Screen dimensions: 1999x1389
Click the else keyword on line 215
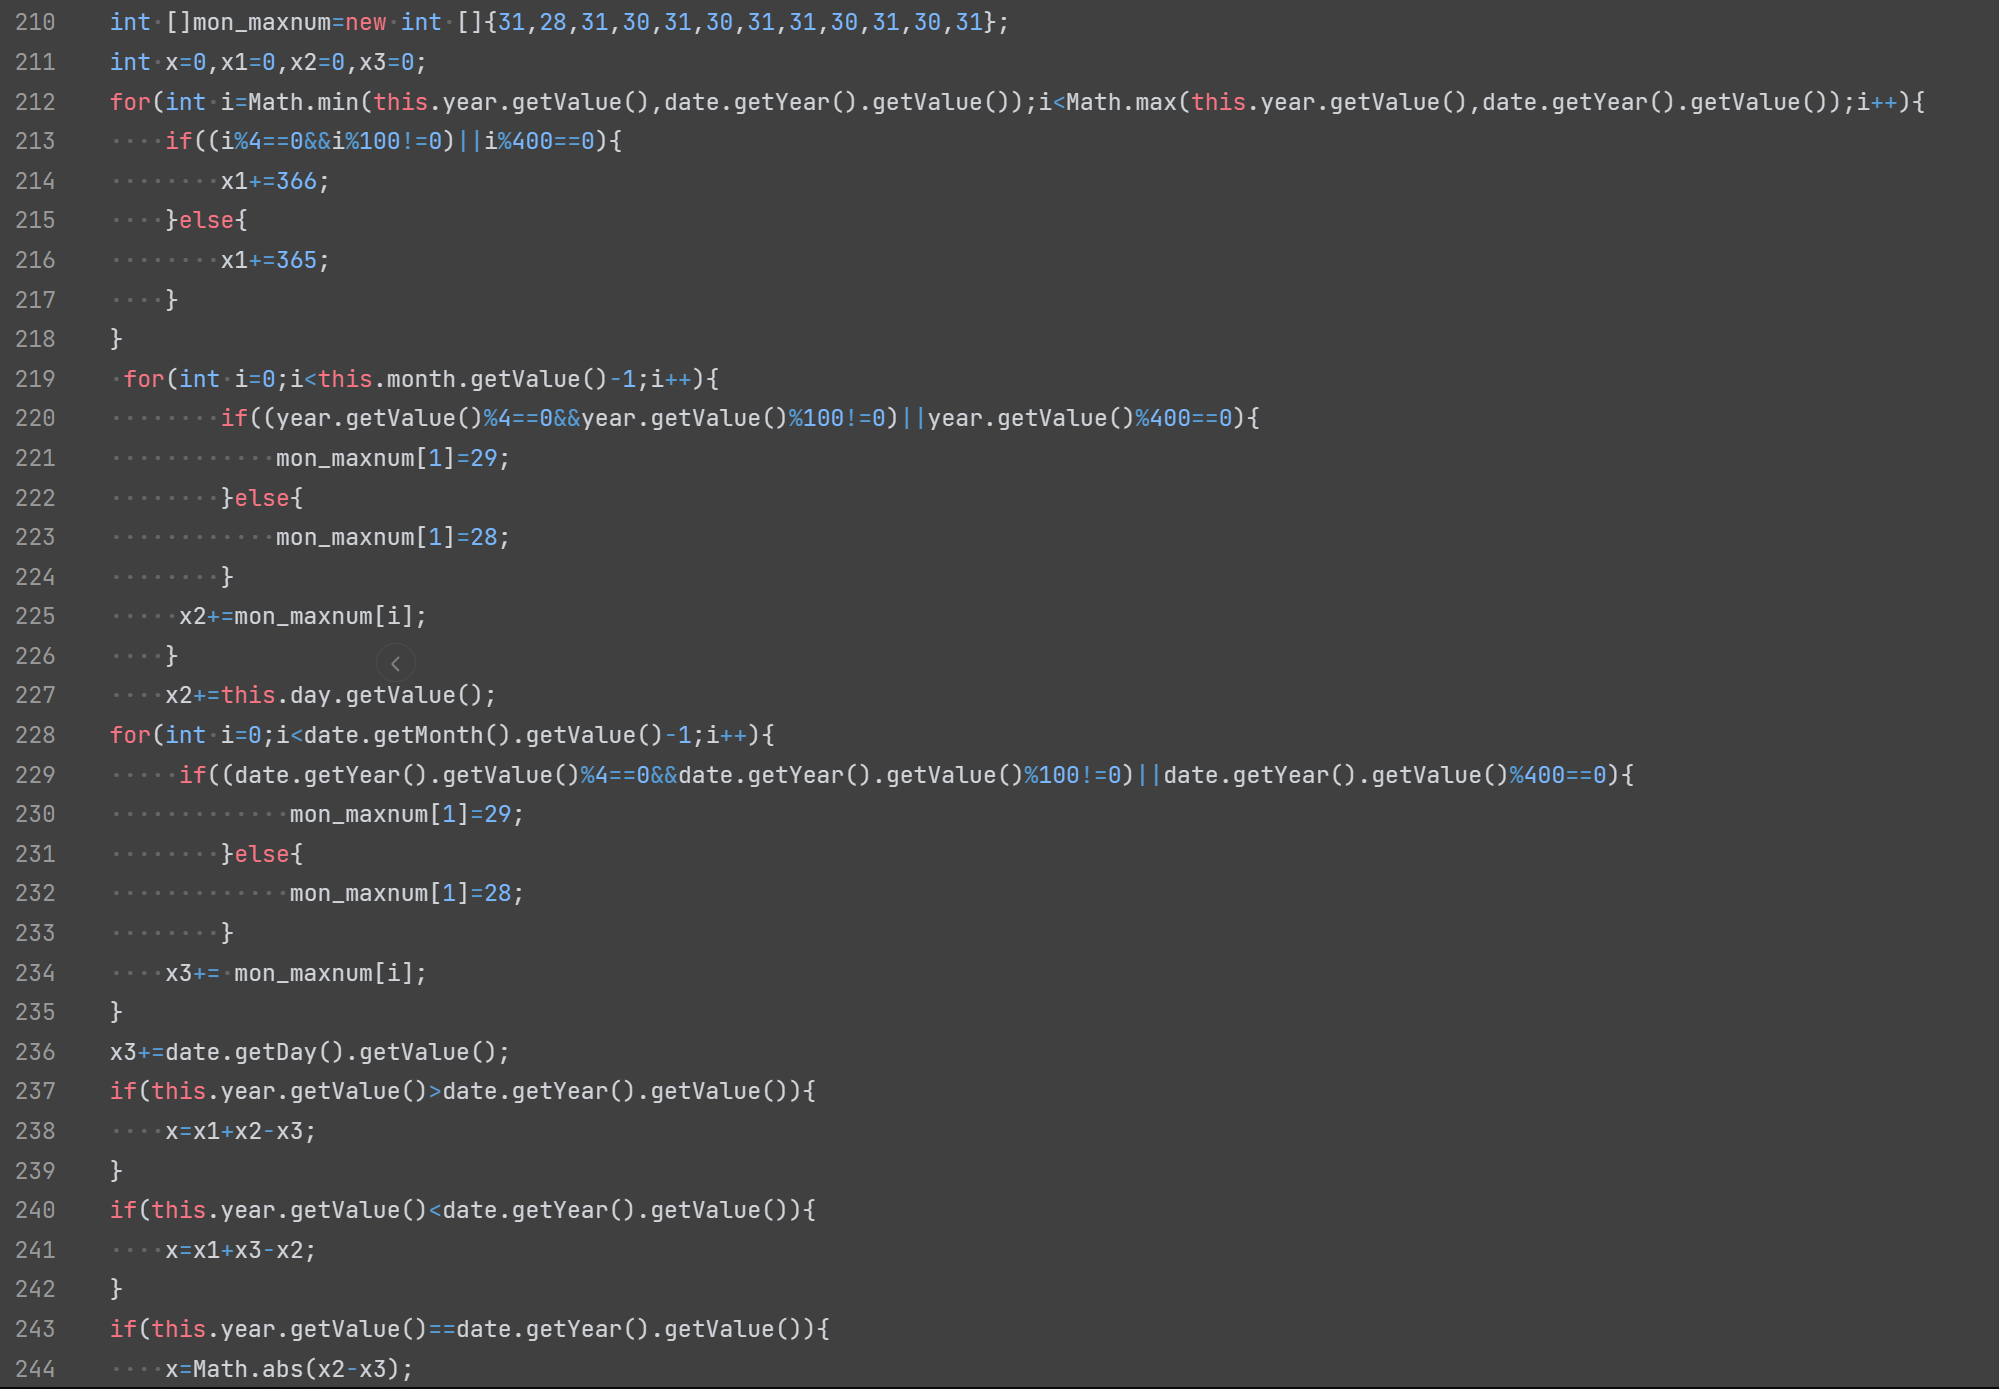(206, 220)
